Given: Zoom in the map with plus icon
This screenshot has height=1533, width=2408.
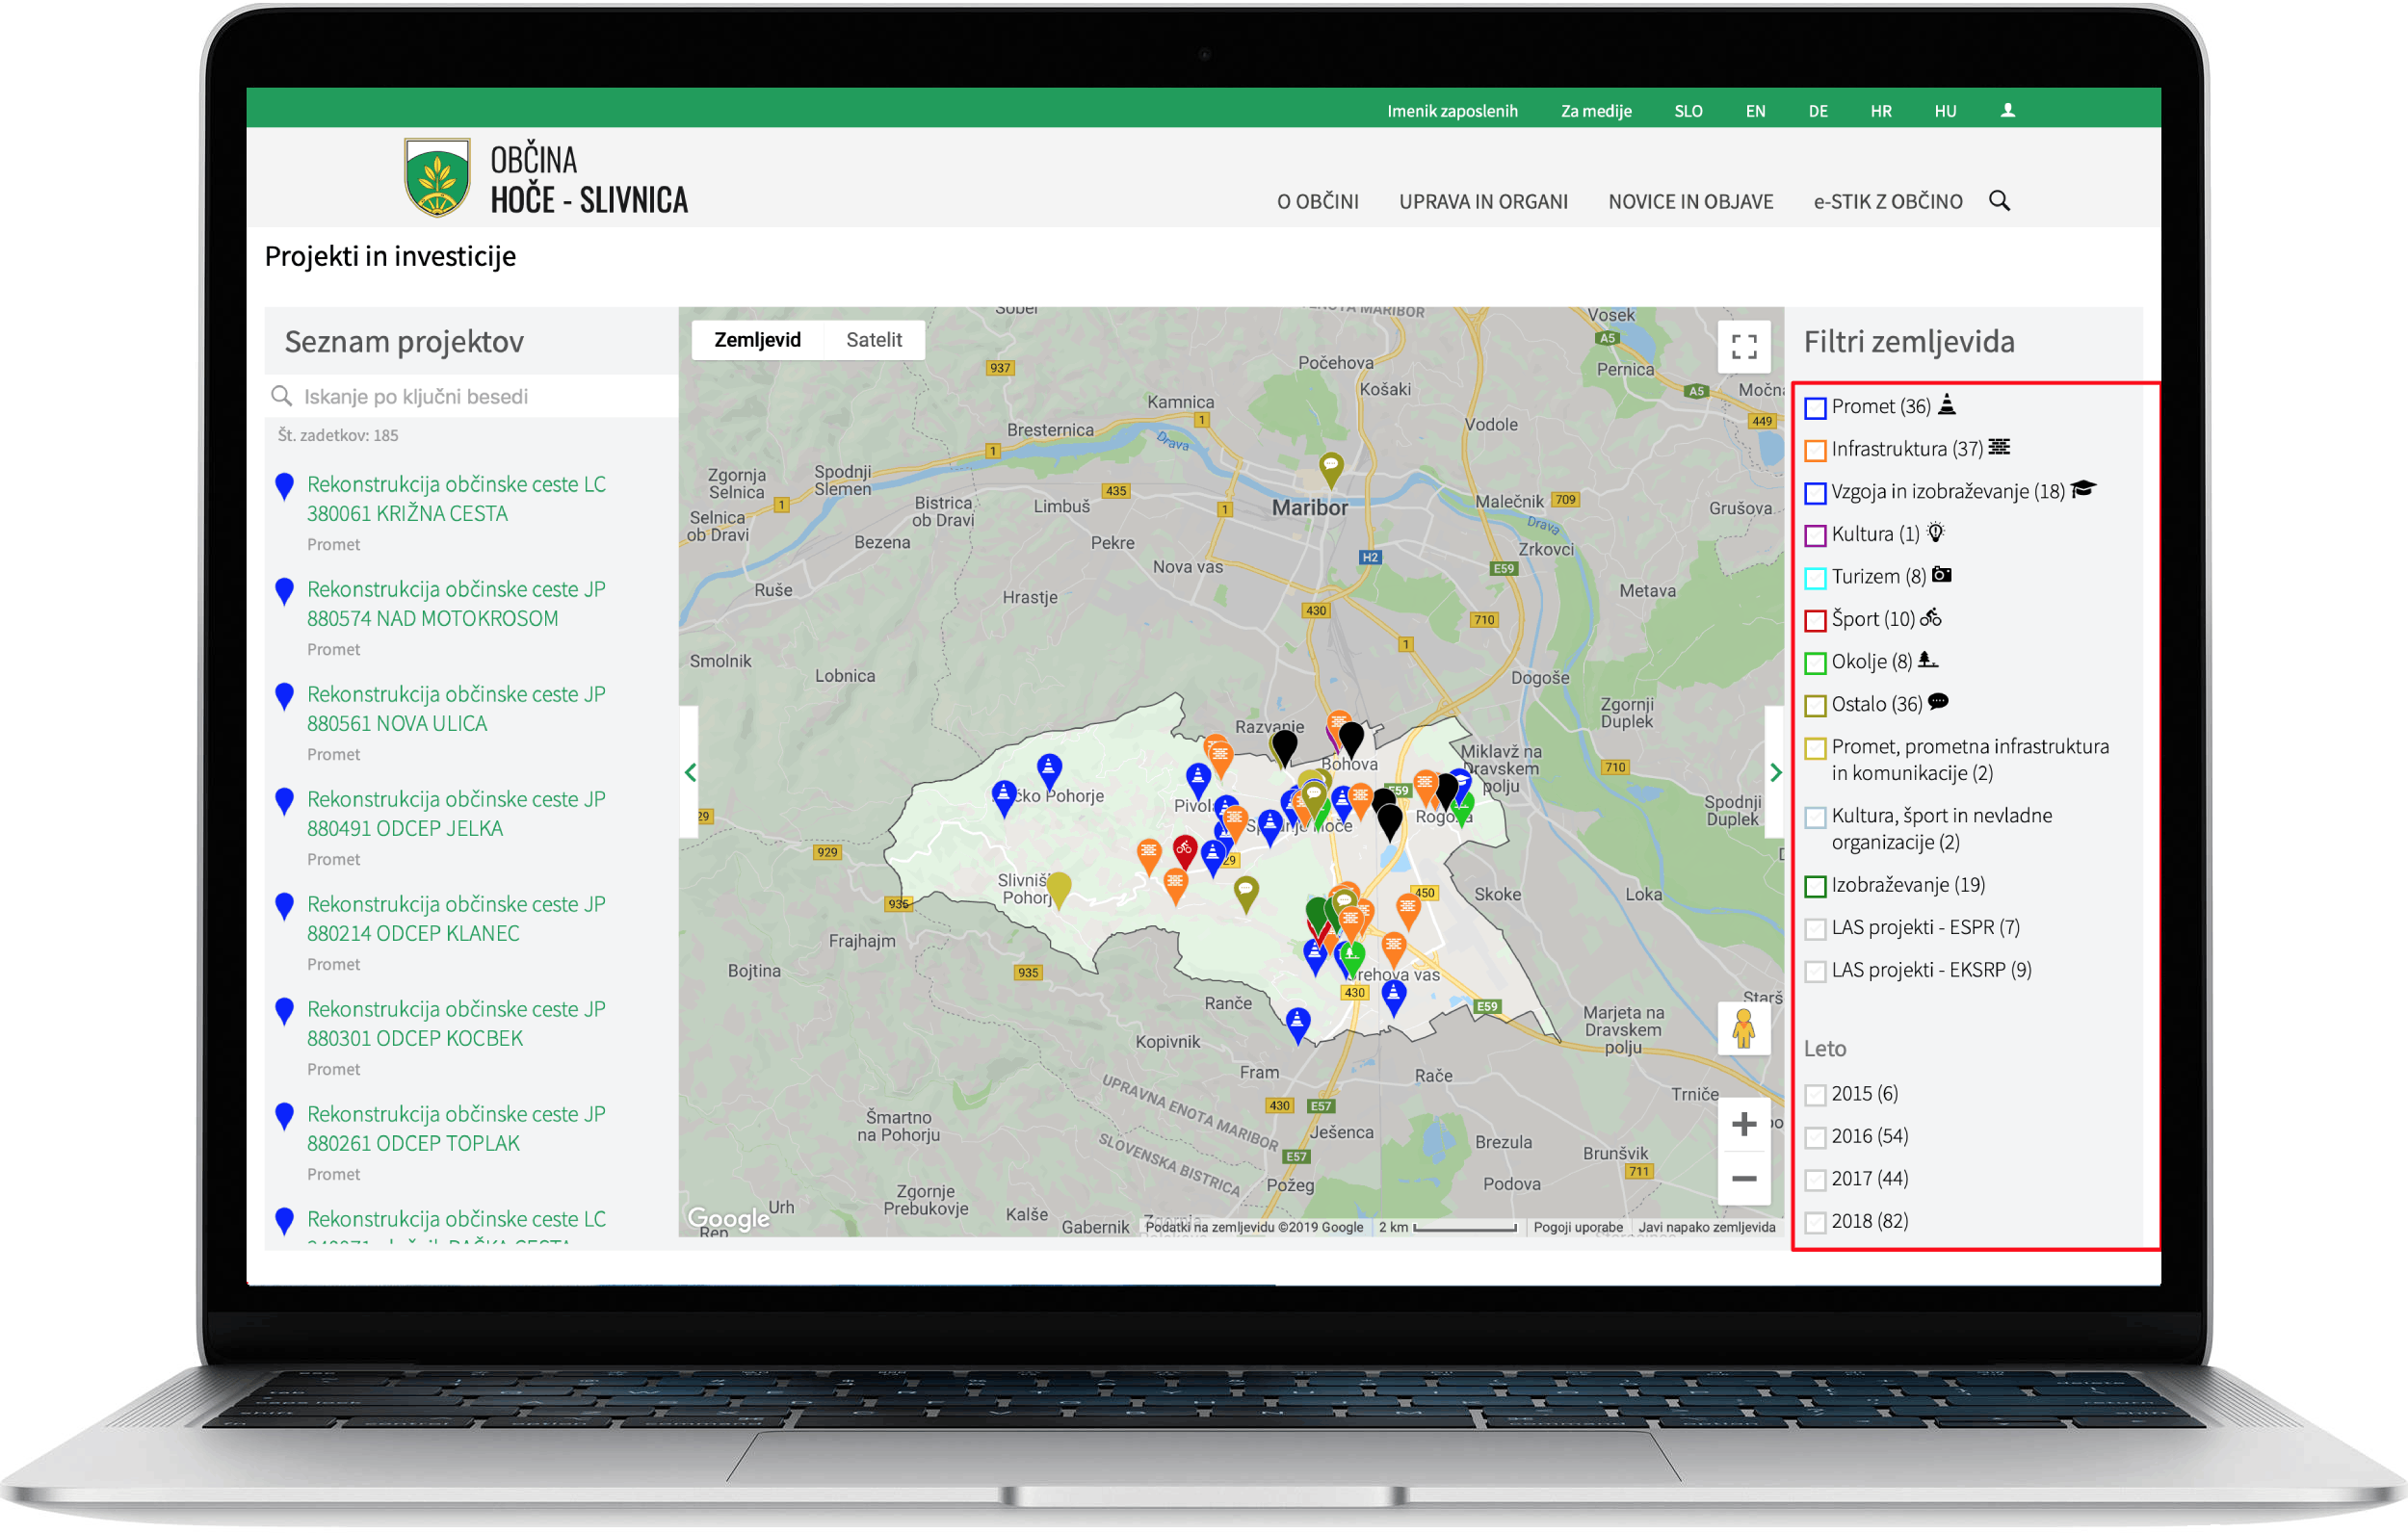Looking at the screenshot, I should coord(1743,1124).
